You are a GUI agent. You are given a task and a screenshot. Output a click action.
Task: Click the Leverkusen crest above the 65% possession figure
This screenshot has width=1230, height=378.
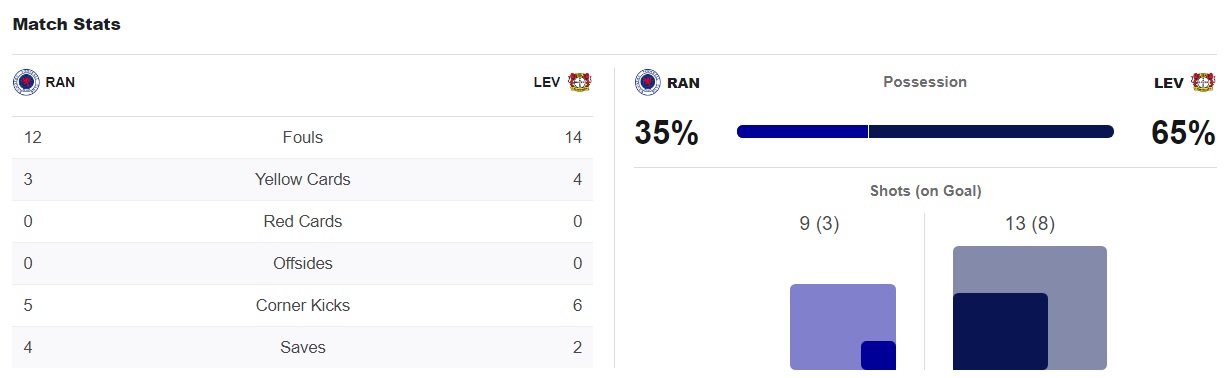[x=1203, y=82]
